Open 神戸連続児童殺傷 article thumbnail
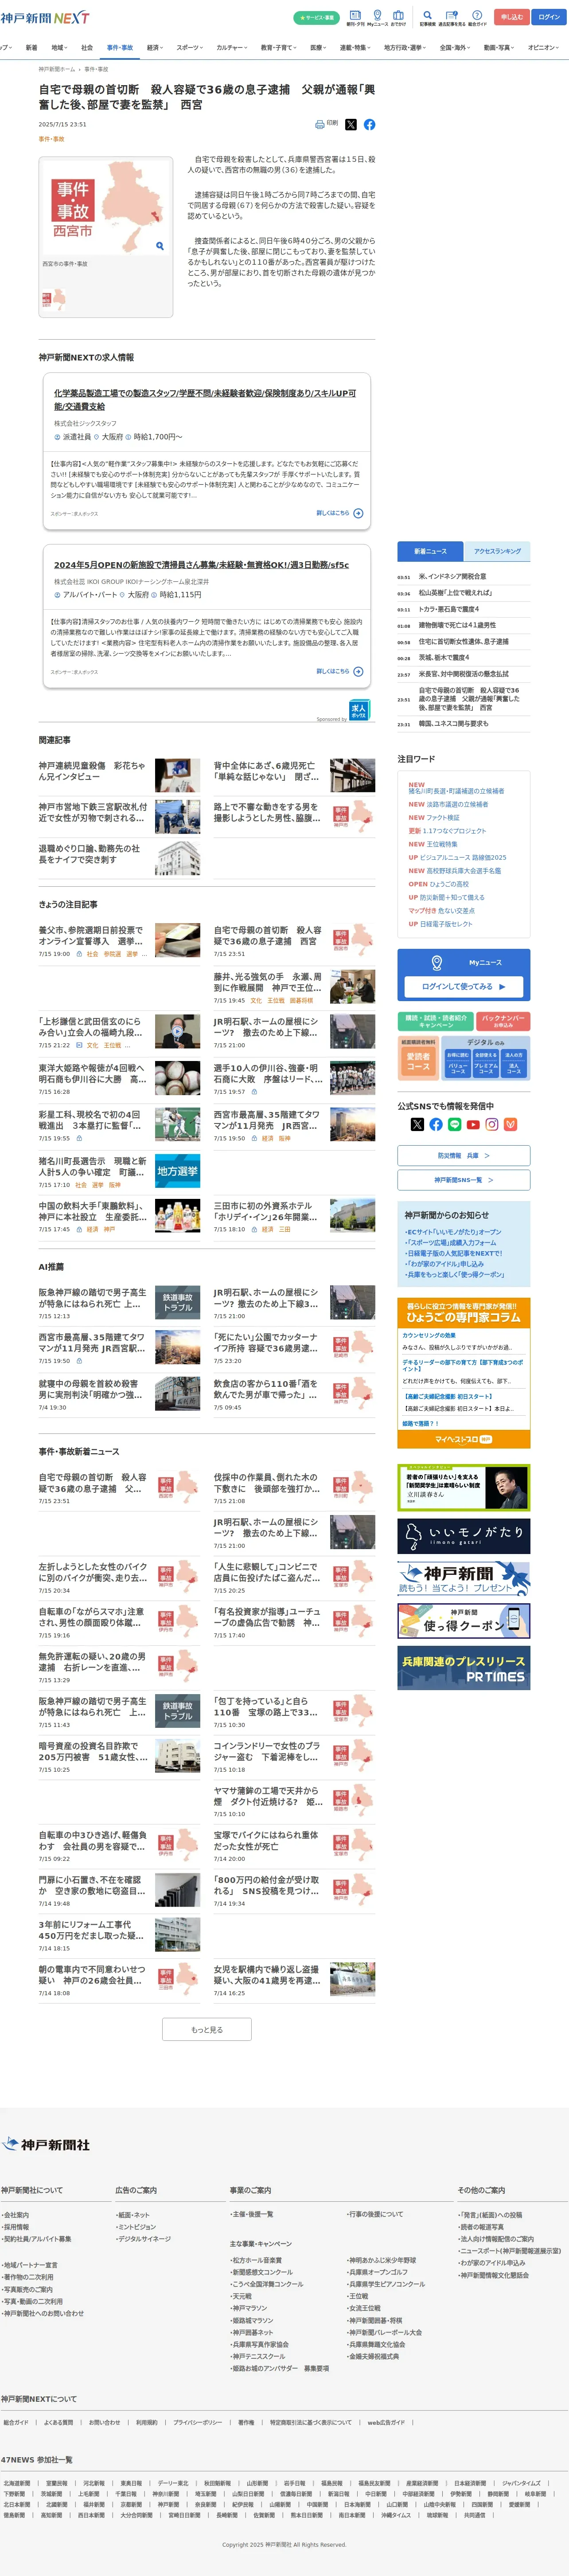Image resolution: width=569 pixels, height=2576 pixels. click(x=177, y=775)
